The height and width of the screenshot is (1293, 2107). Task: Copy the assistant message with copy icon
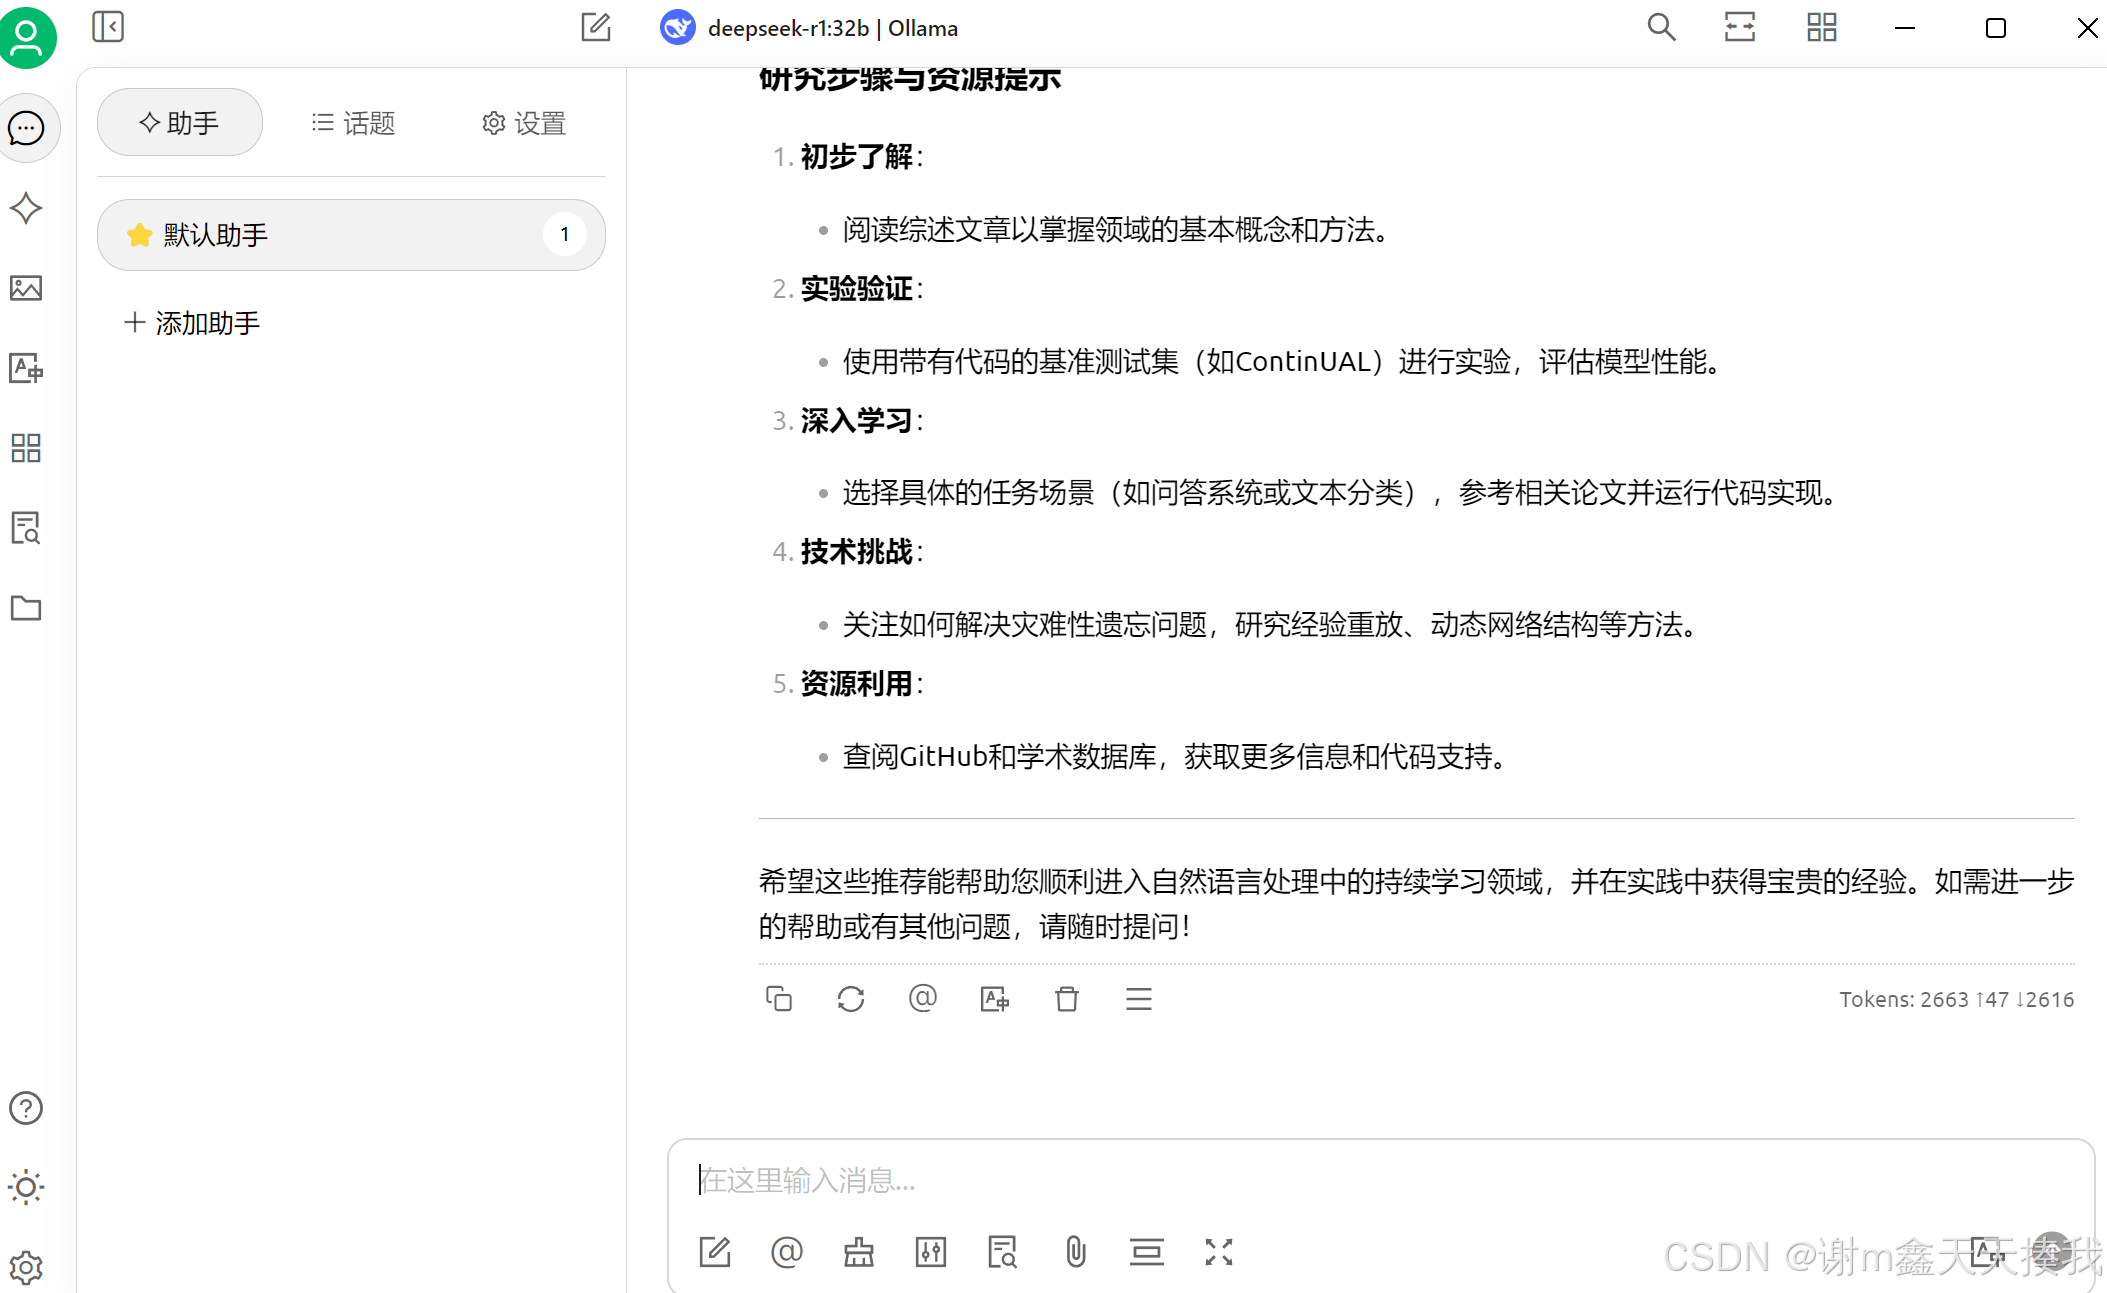[x=778, y=999]
